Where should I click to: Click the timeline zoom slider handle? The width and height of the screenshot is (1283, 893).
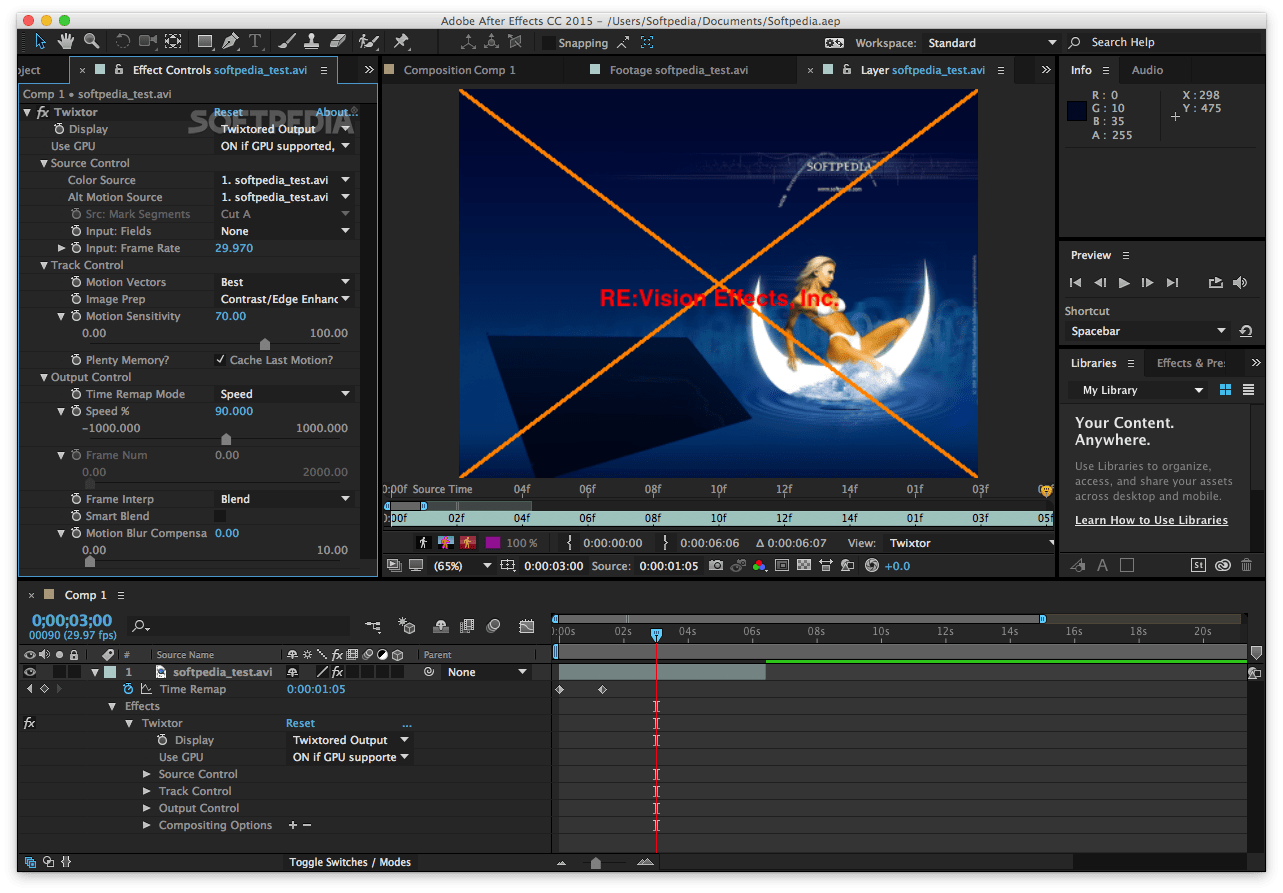596,862
